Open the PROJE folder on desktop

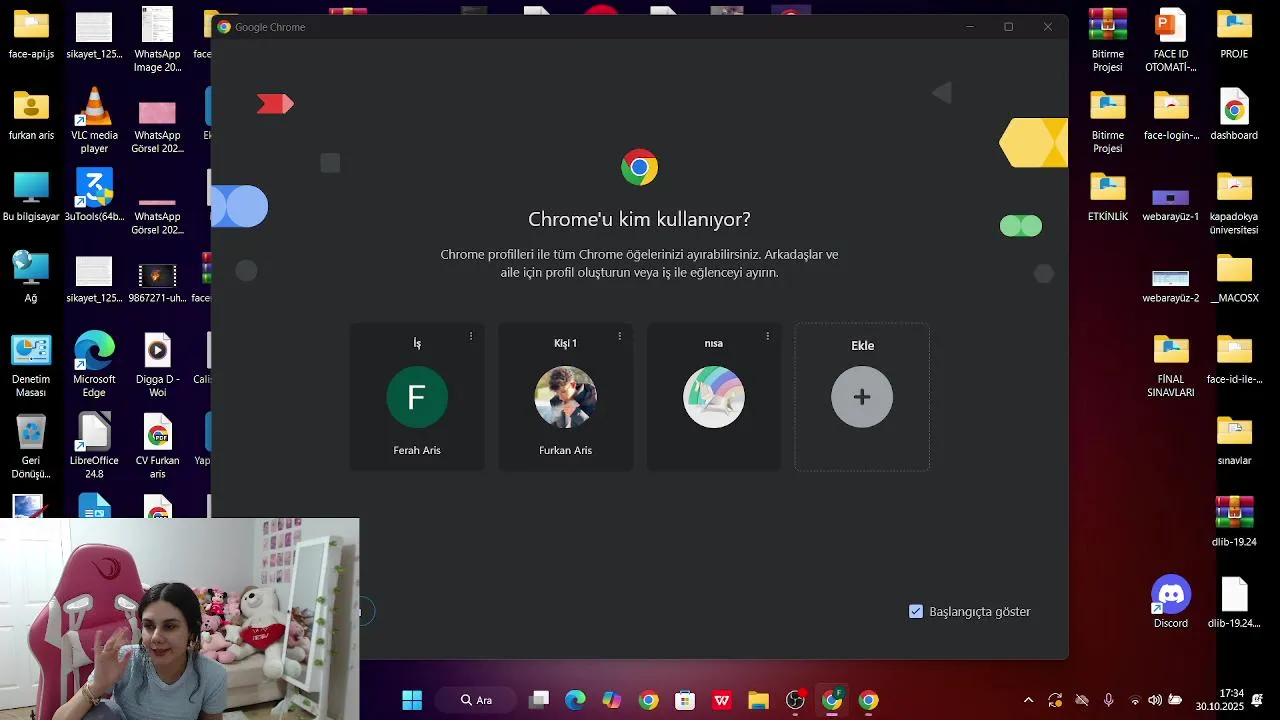point(1234,34)
